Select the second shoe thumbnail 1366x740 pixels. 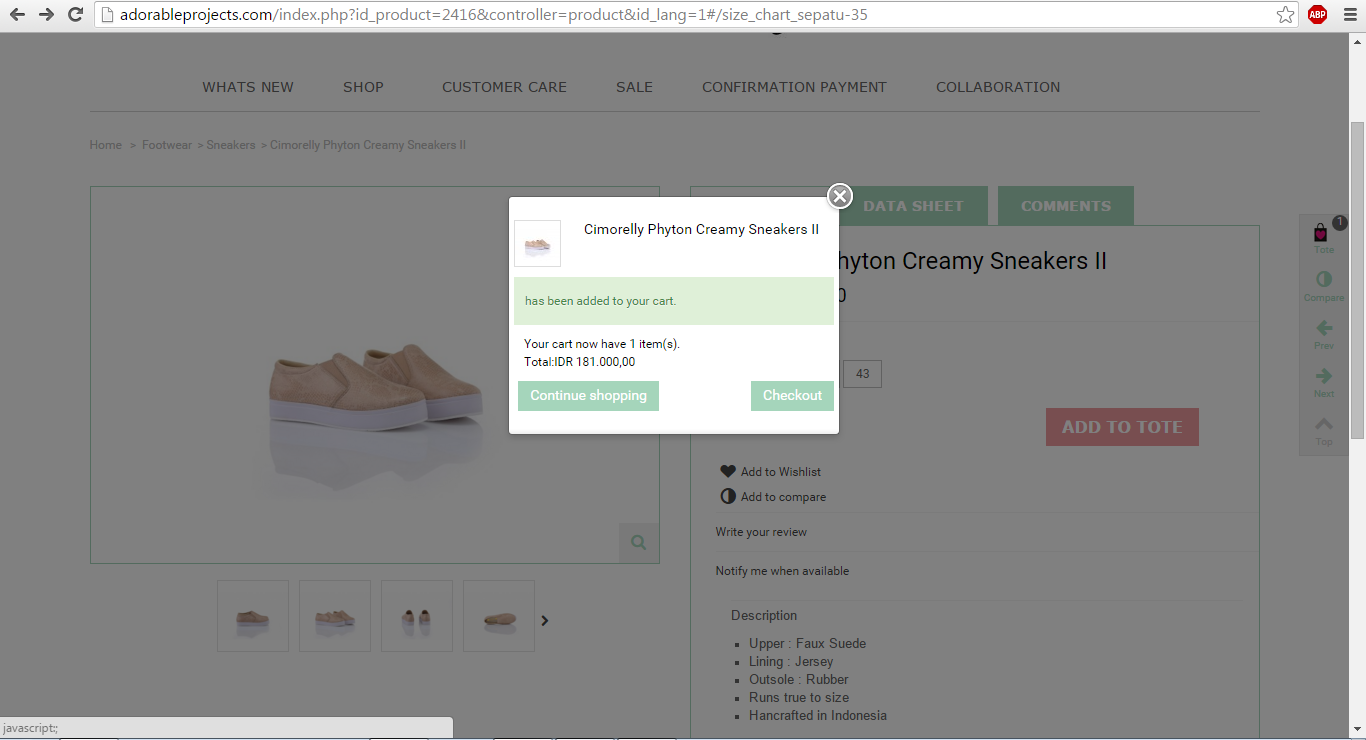[x=335, y=616]
